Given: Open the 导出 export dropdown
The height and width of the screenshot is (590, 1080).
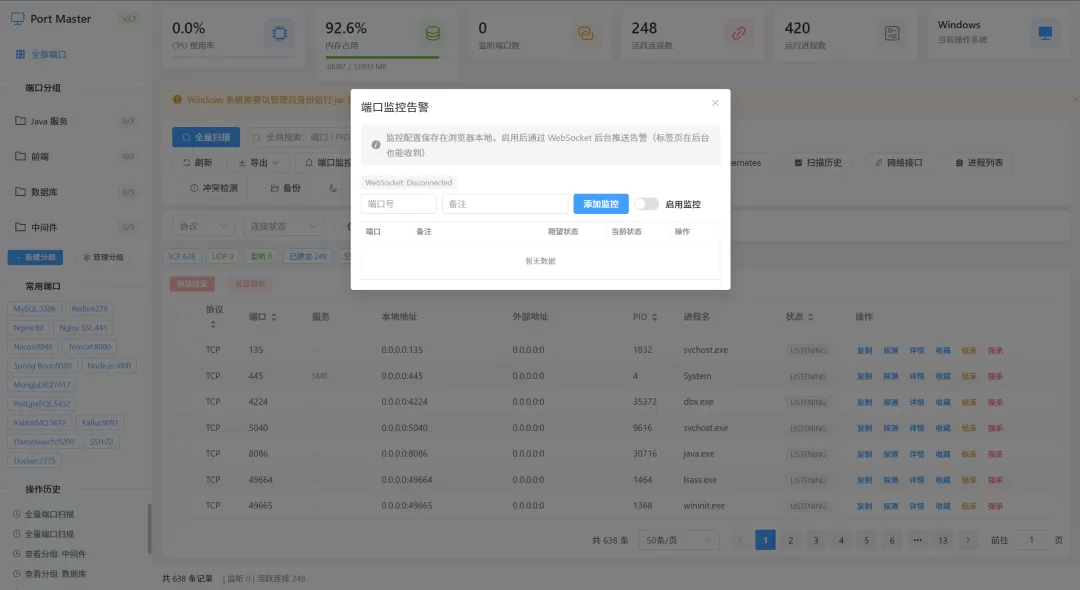Looking at the screenshot, I should [258, 163].
